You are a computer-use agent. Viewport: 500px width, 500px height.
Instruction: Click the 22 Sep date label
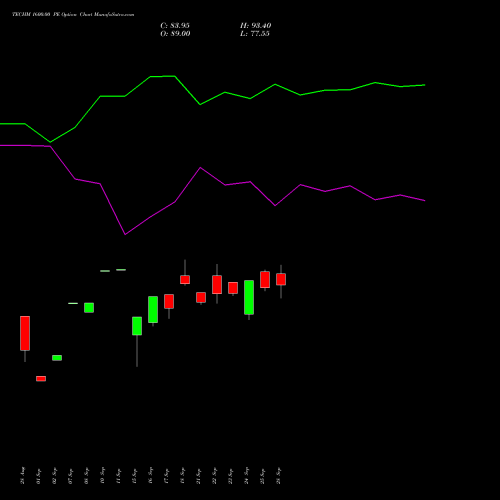[214, 476]
